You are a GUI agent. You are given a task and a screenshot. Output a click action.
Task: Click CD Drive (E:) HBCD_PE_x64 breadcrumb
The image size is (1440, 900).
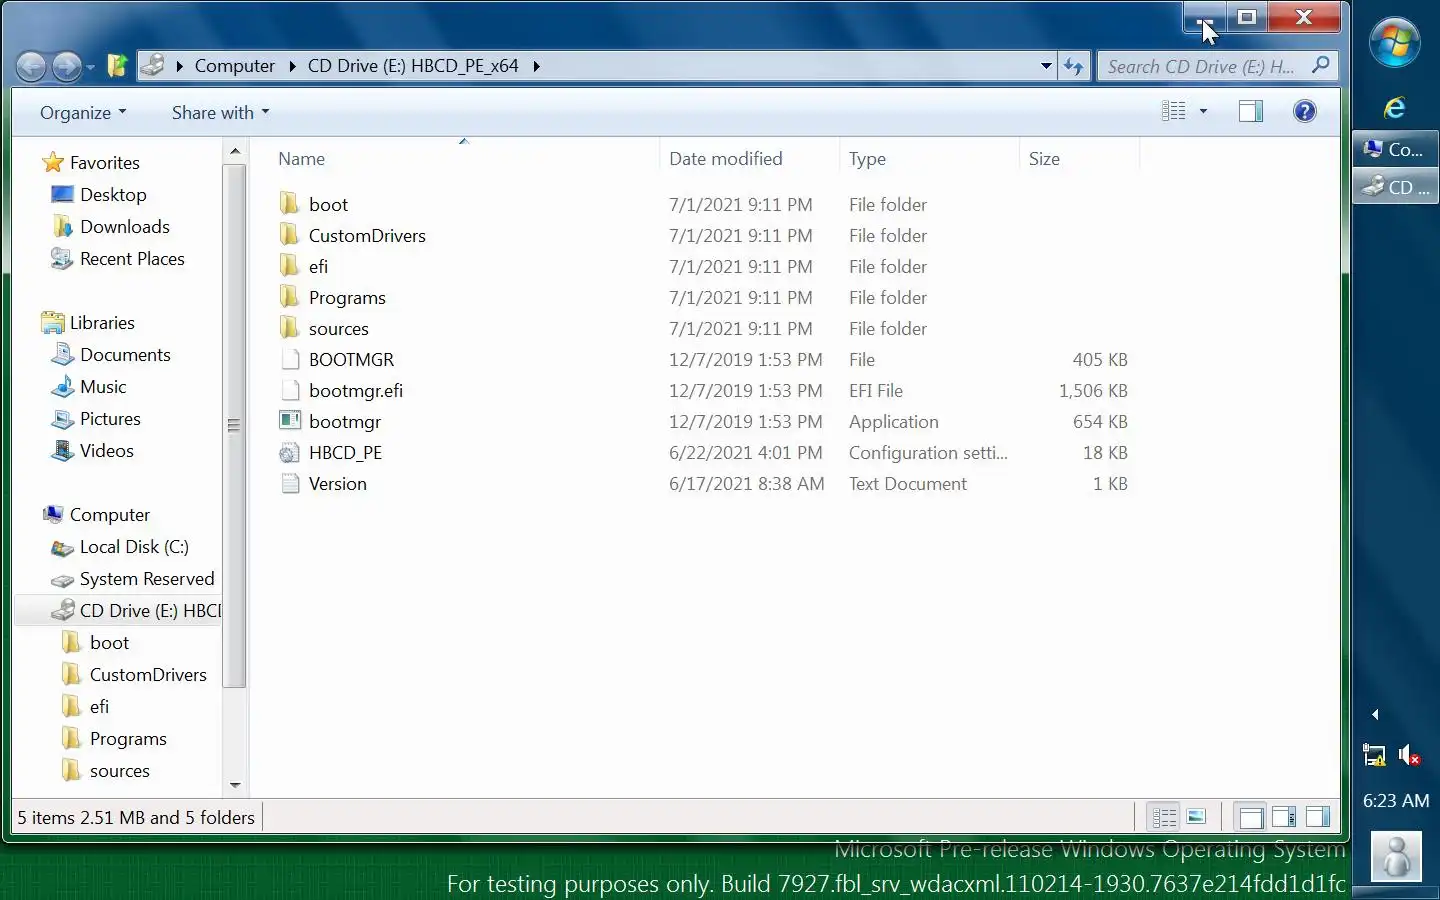pos(413,66)
